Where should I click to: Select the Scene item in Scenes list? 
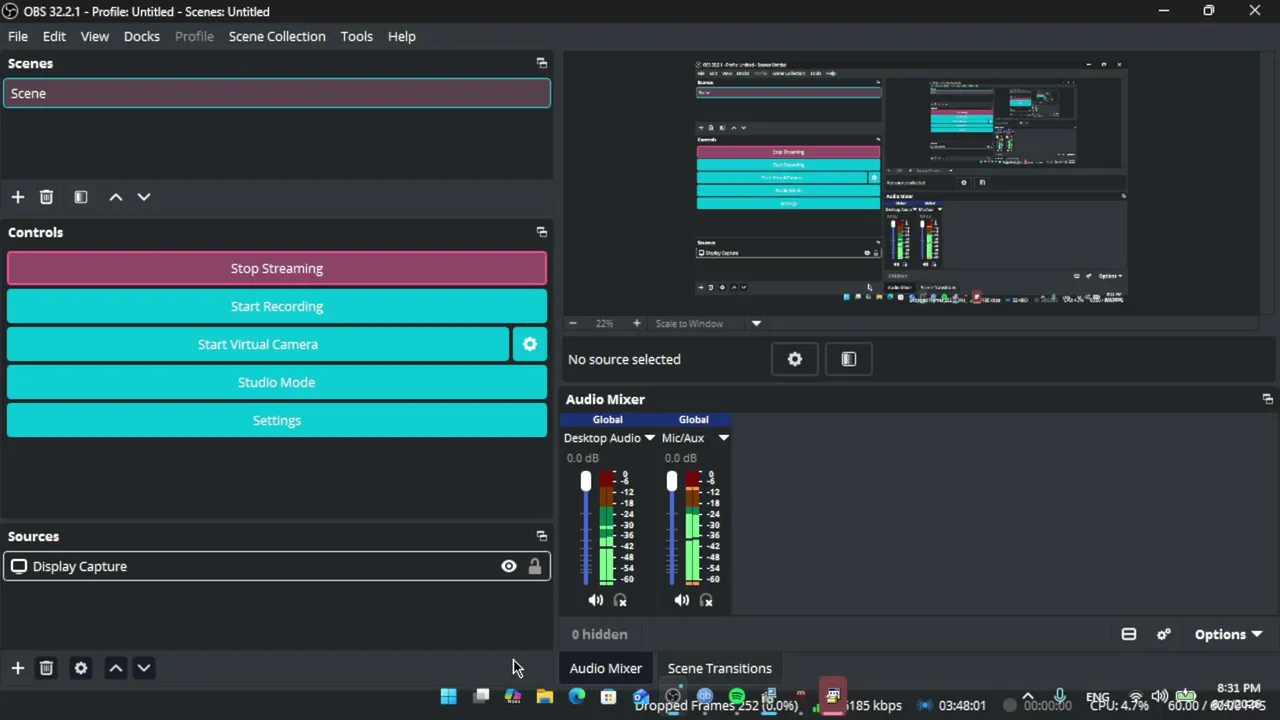pyautogui.click(x=277, y=93)
